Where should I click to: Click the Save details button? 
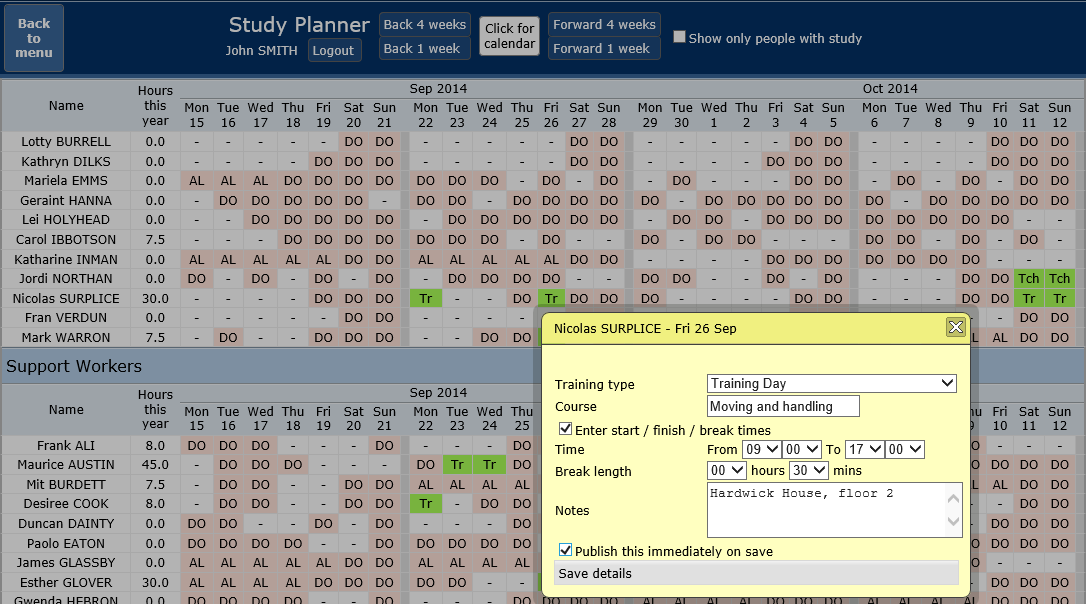click(x=756, y=574)
